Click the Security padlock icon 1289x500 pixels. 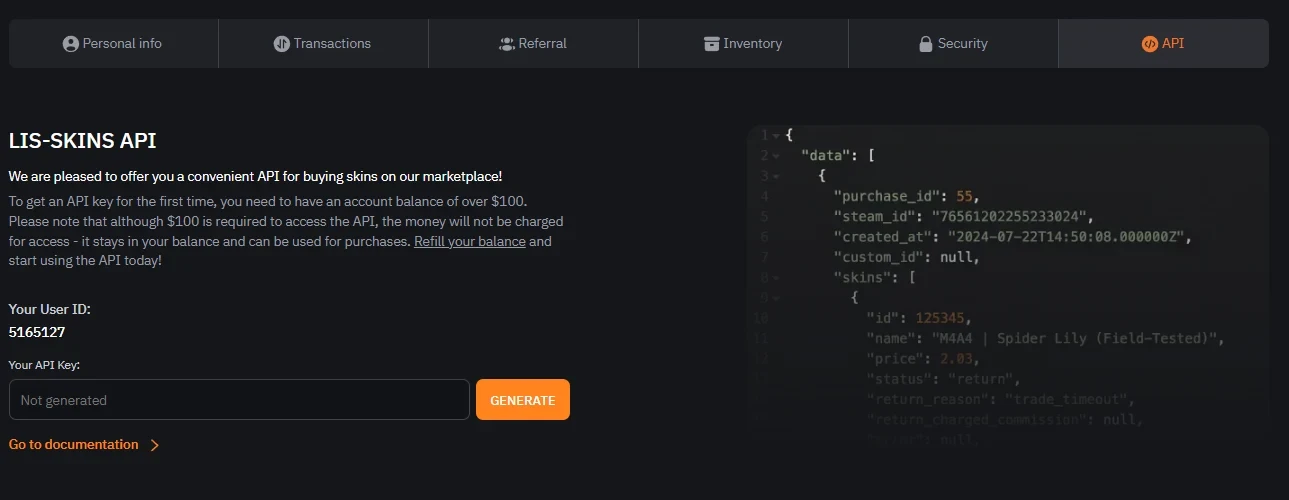click(x=926, y=44)
